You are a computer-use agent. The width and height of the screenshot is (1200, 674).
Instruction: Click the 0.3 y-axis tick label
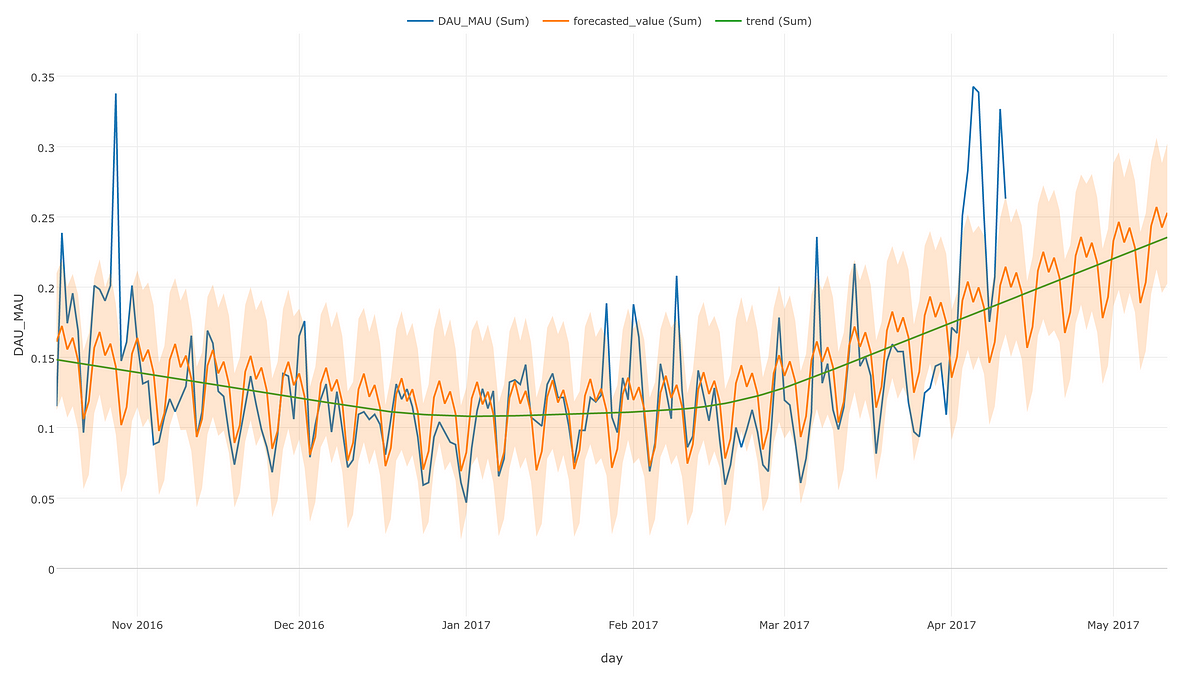[44, 147]
